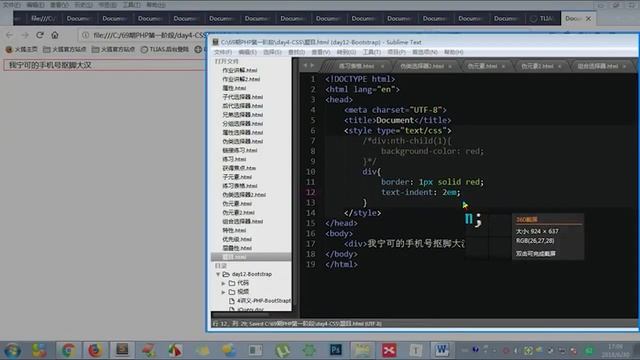
Task: Collapse the day12-Bootstrap folder
Action: [x=218, y=274]
